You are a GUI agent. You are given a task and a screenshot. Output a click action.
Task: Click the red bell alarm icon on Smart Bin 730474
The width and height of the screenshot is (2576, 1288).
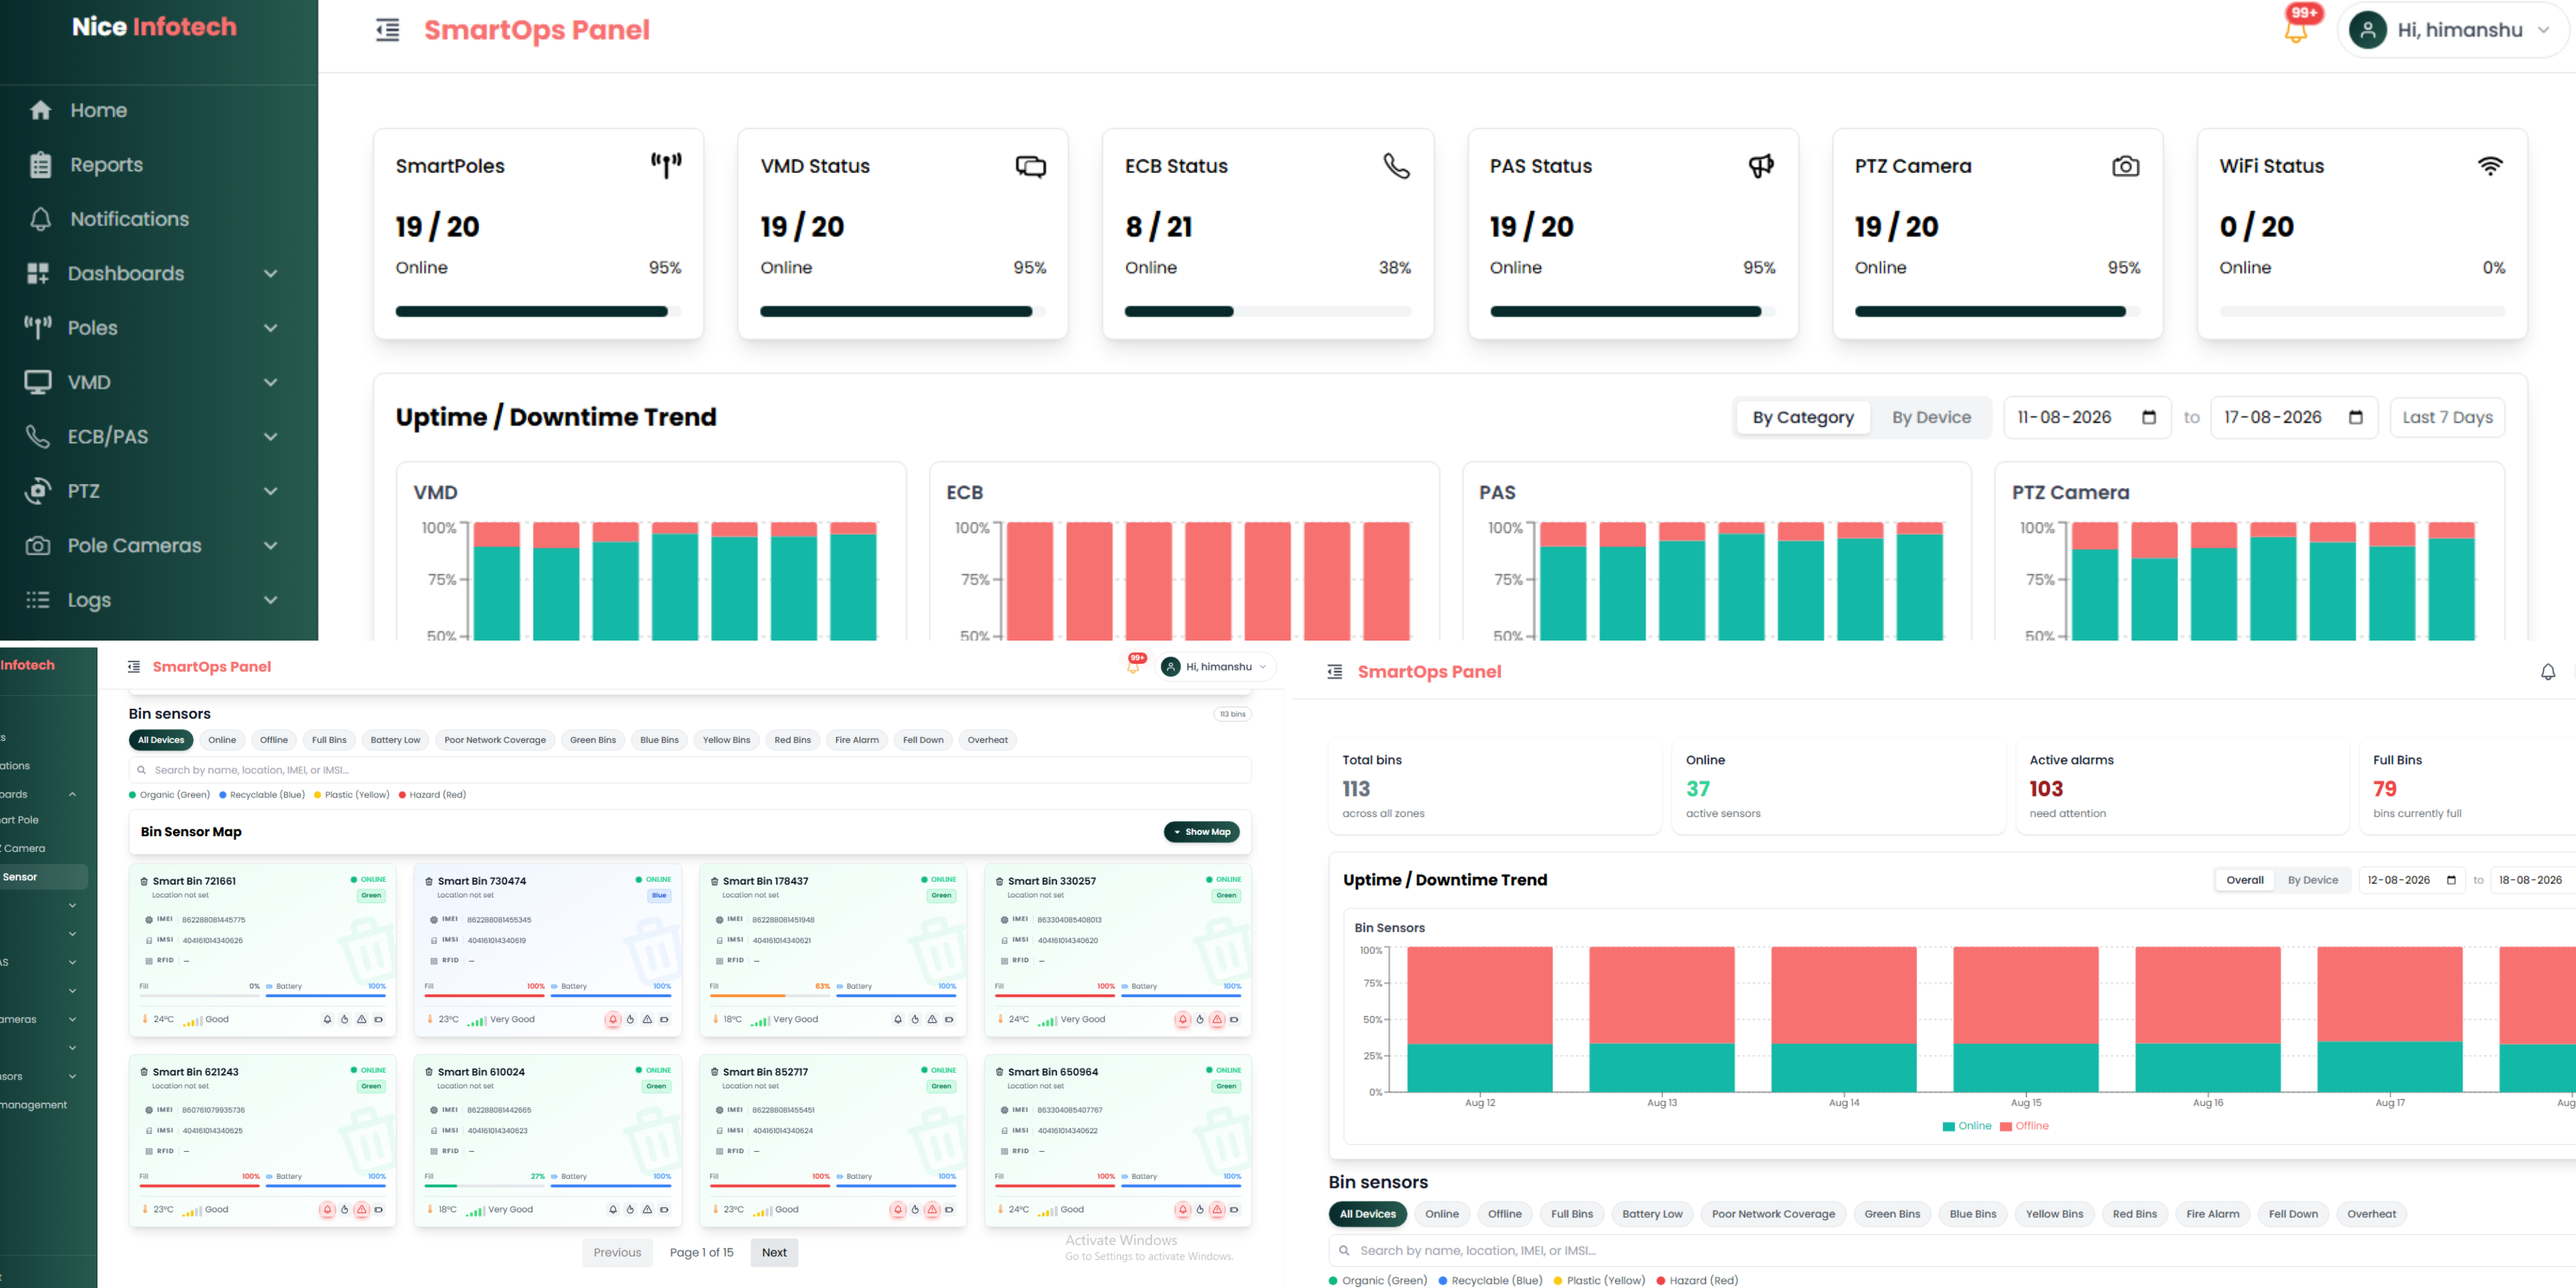click(612, 1019)
